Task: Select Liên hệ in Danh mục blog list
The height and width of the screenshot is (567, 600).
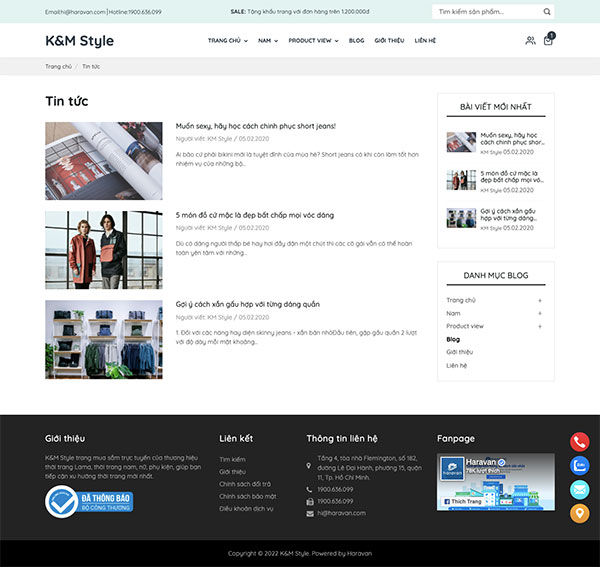Action: pos(457,365)
